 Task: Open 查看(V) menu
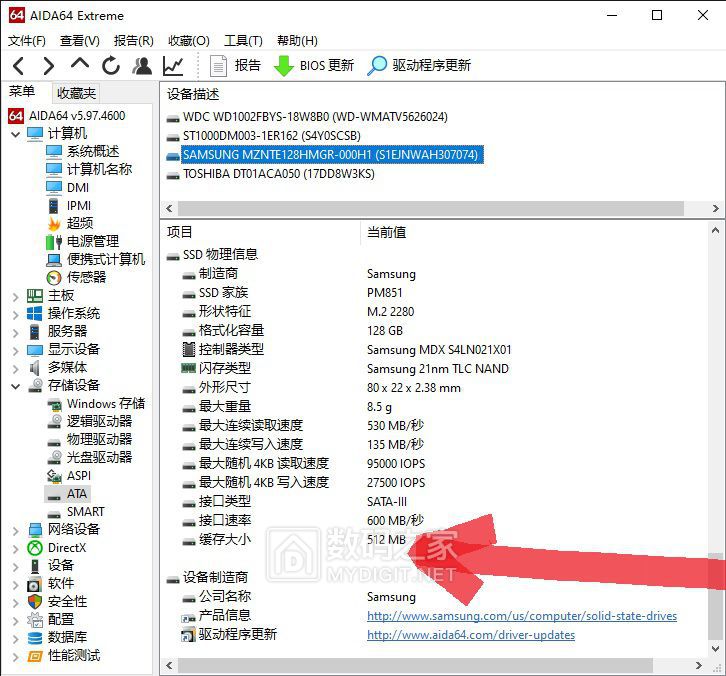(80, 41)
